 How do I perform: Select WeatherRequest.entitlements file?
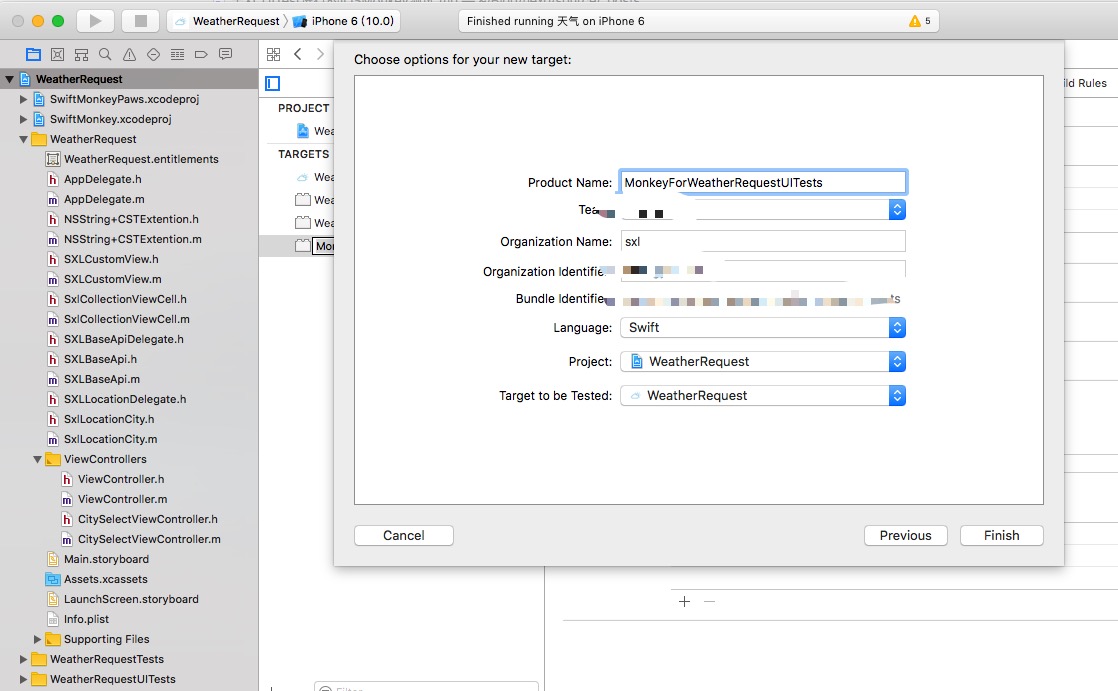(x=141, y=159)
